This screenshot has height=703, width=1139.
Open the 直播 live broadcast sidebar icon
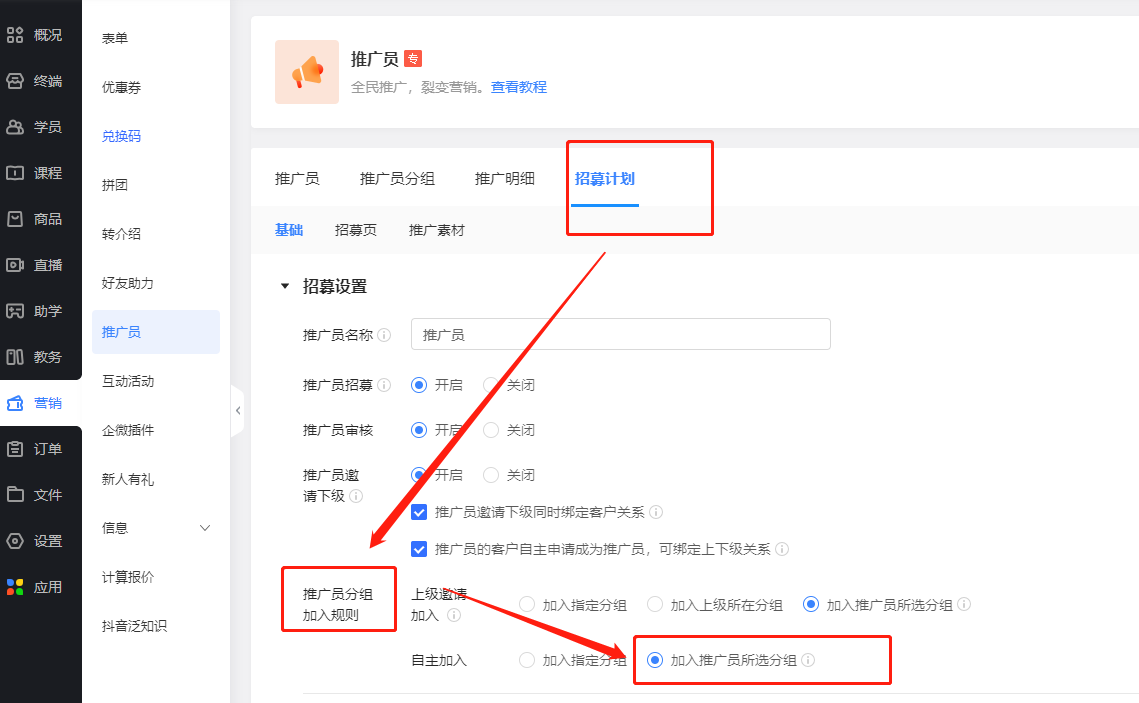click(x=15, y=265)
